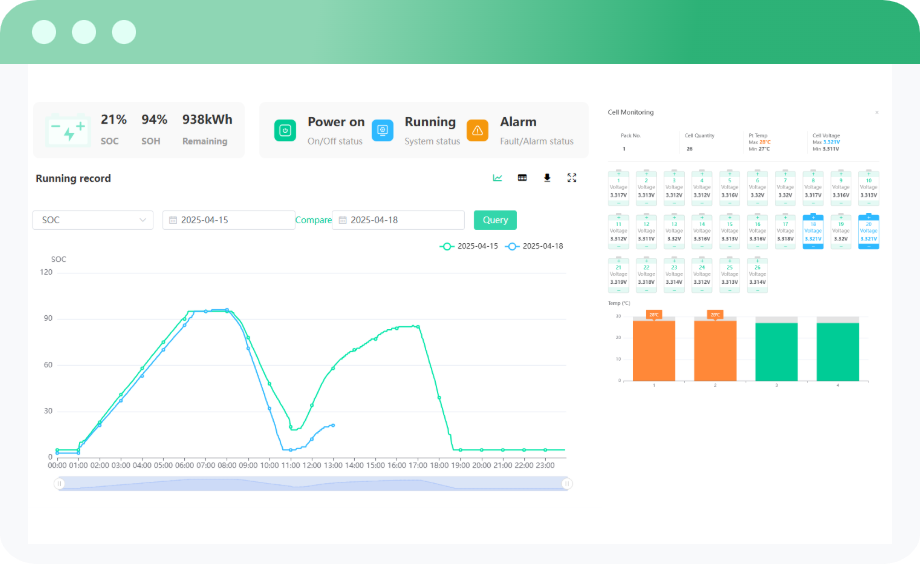Viewport: 920px width, 564px height.
Task: Expand chart to fullscreen
Action: click(572, 178)
